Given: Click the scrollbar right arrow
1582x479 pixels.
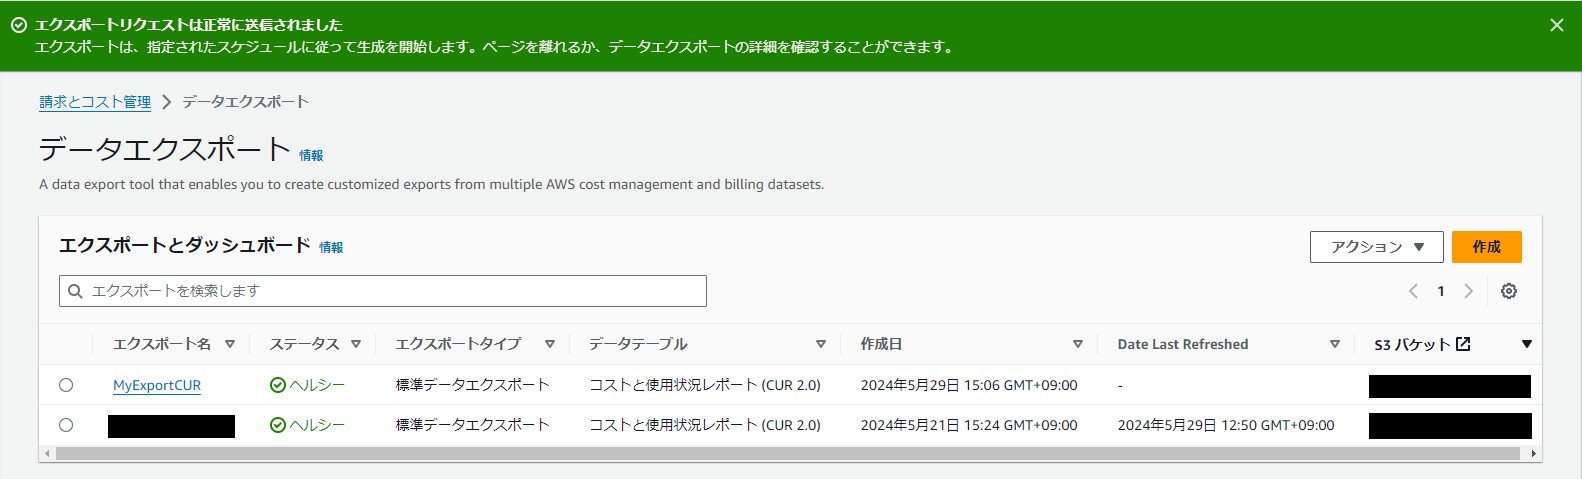Looking at the screenshot, I should pos(1534,453).
